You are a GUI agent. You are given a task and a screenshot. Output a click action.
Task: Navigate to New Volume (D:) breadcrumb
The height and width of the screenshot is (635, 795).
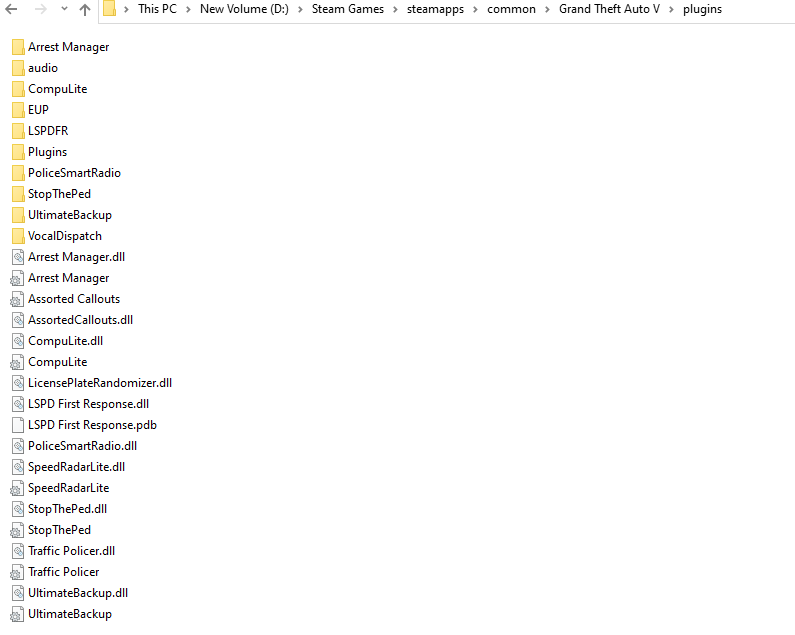[x=244, y=9]
